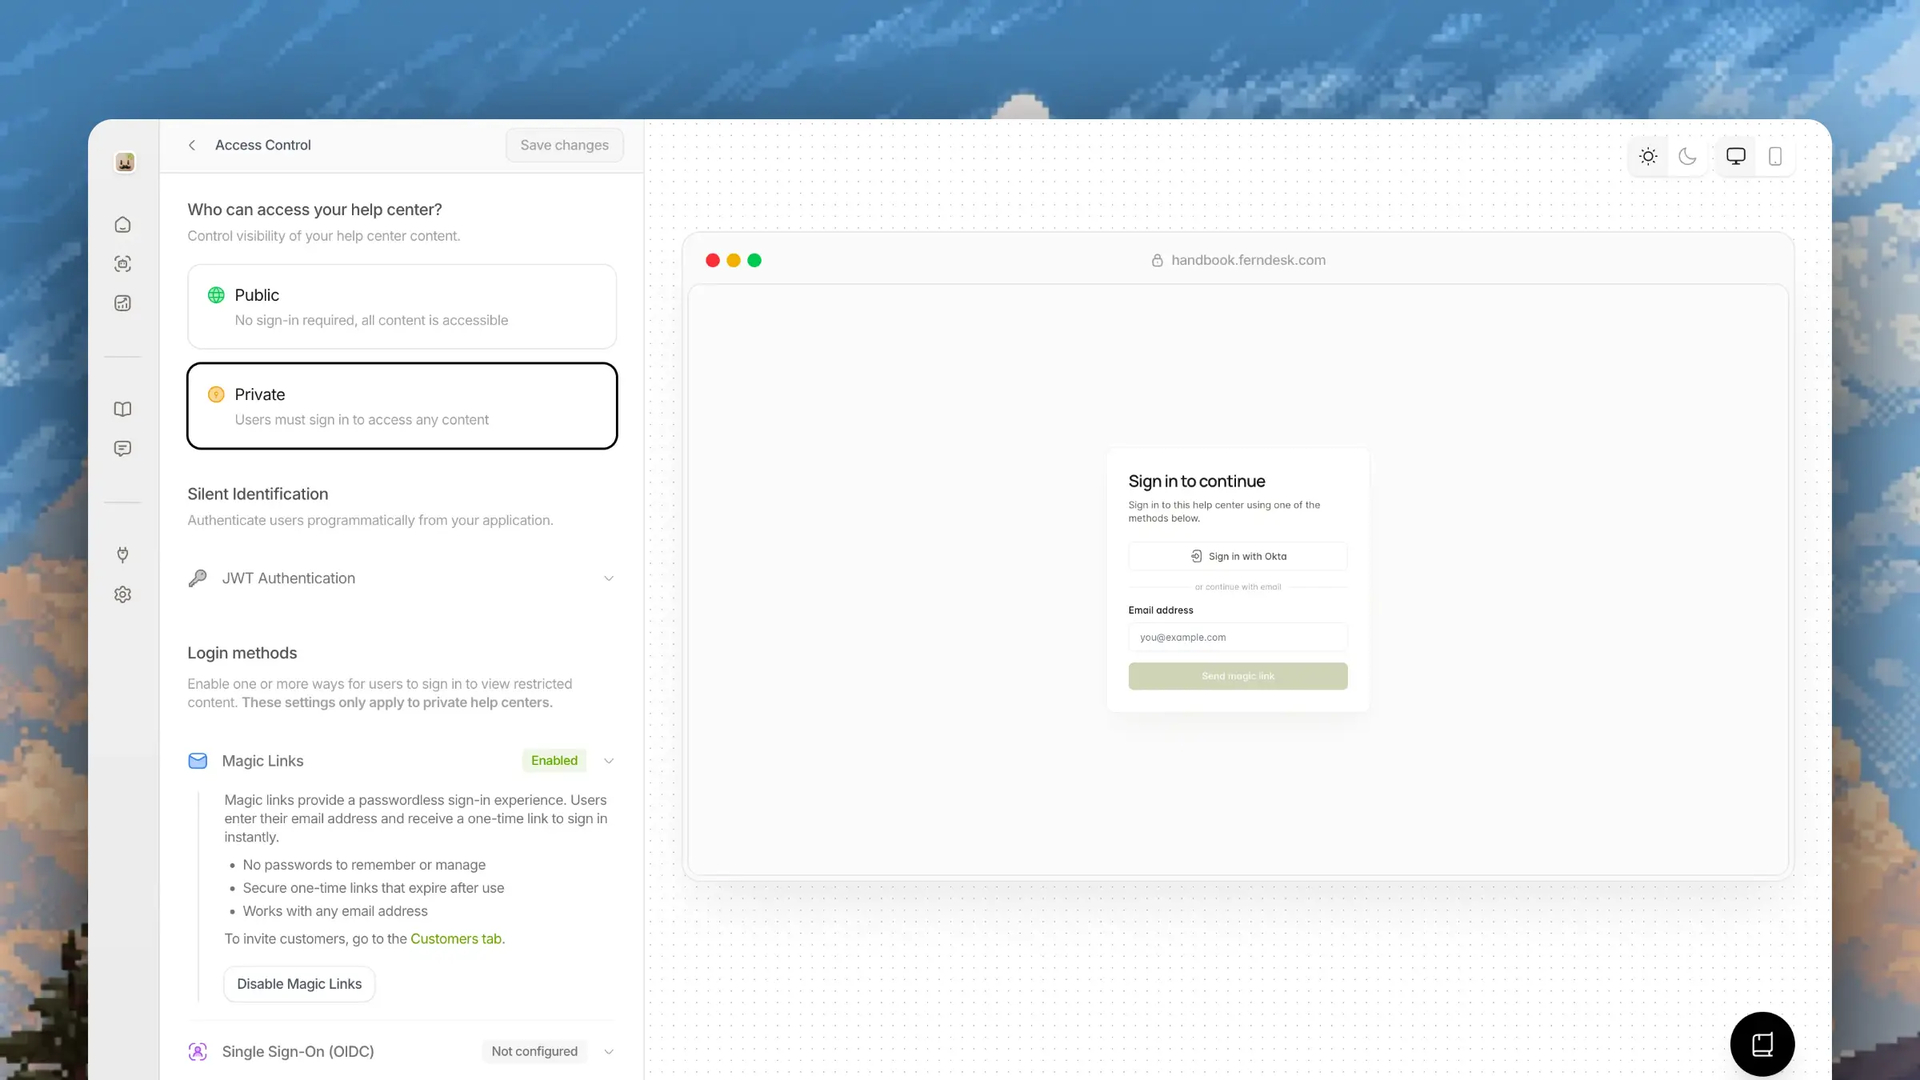This screenshot has width=1920, height=1080.
Task: Open the integrations plug icon
Action: 122,554
